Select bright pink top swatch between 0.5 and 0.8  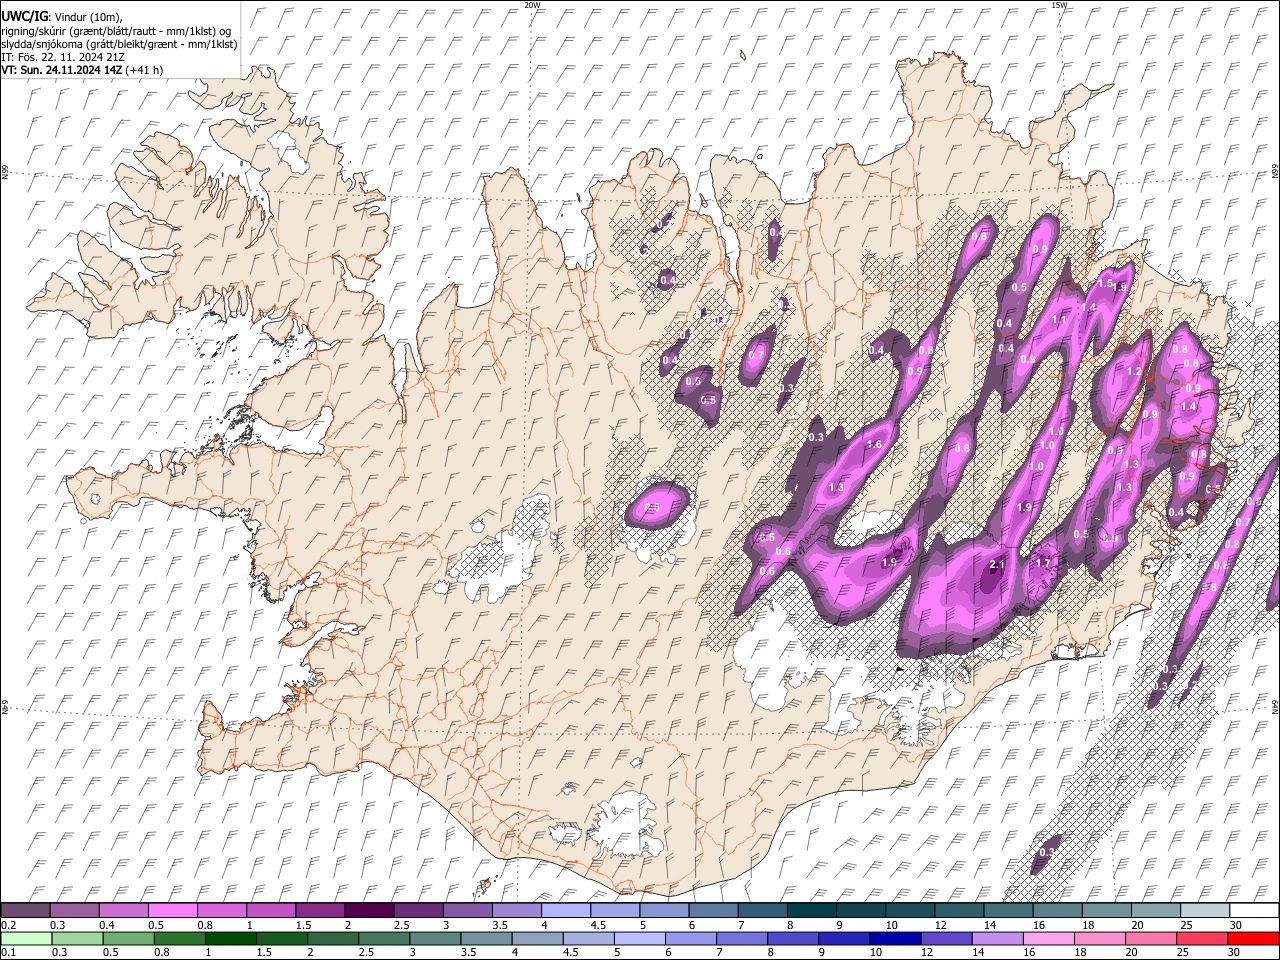(172, 911)
